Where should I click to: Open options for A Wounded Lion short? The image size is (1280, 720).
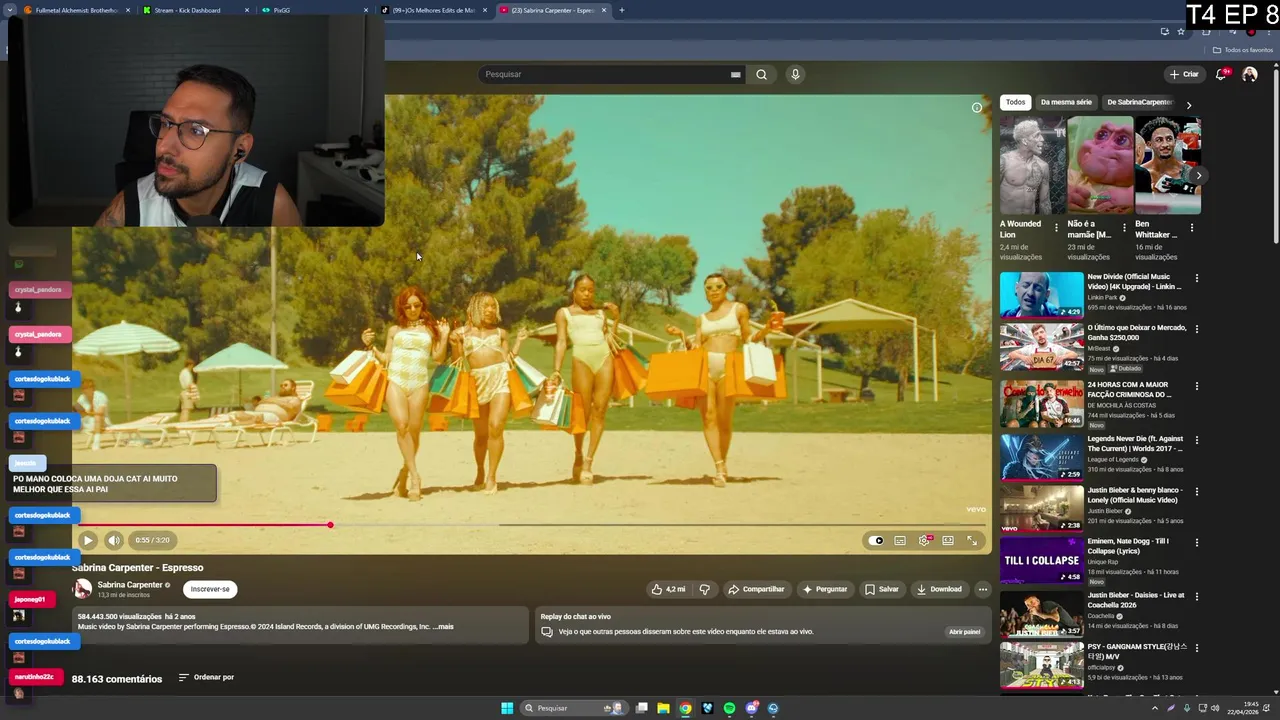click(x=1056, y=228)
